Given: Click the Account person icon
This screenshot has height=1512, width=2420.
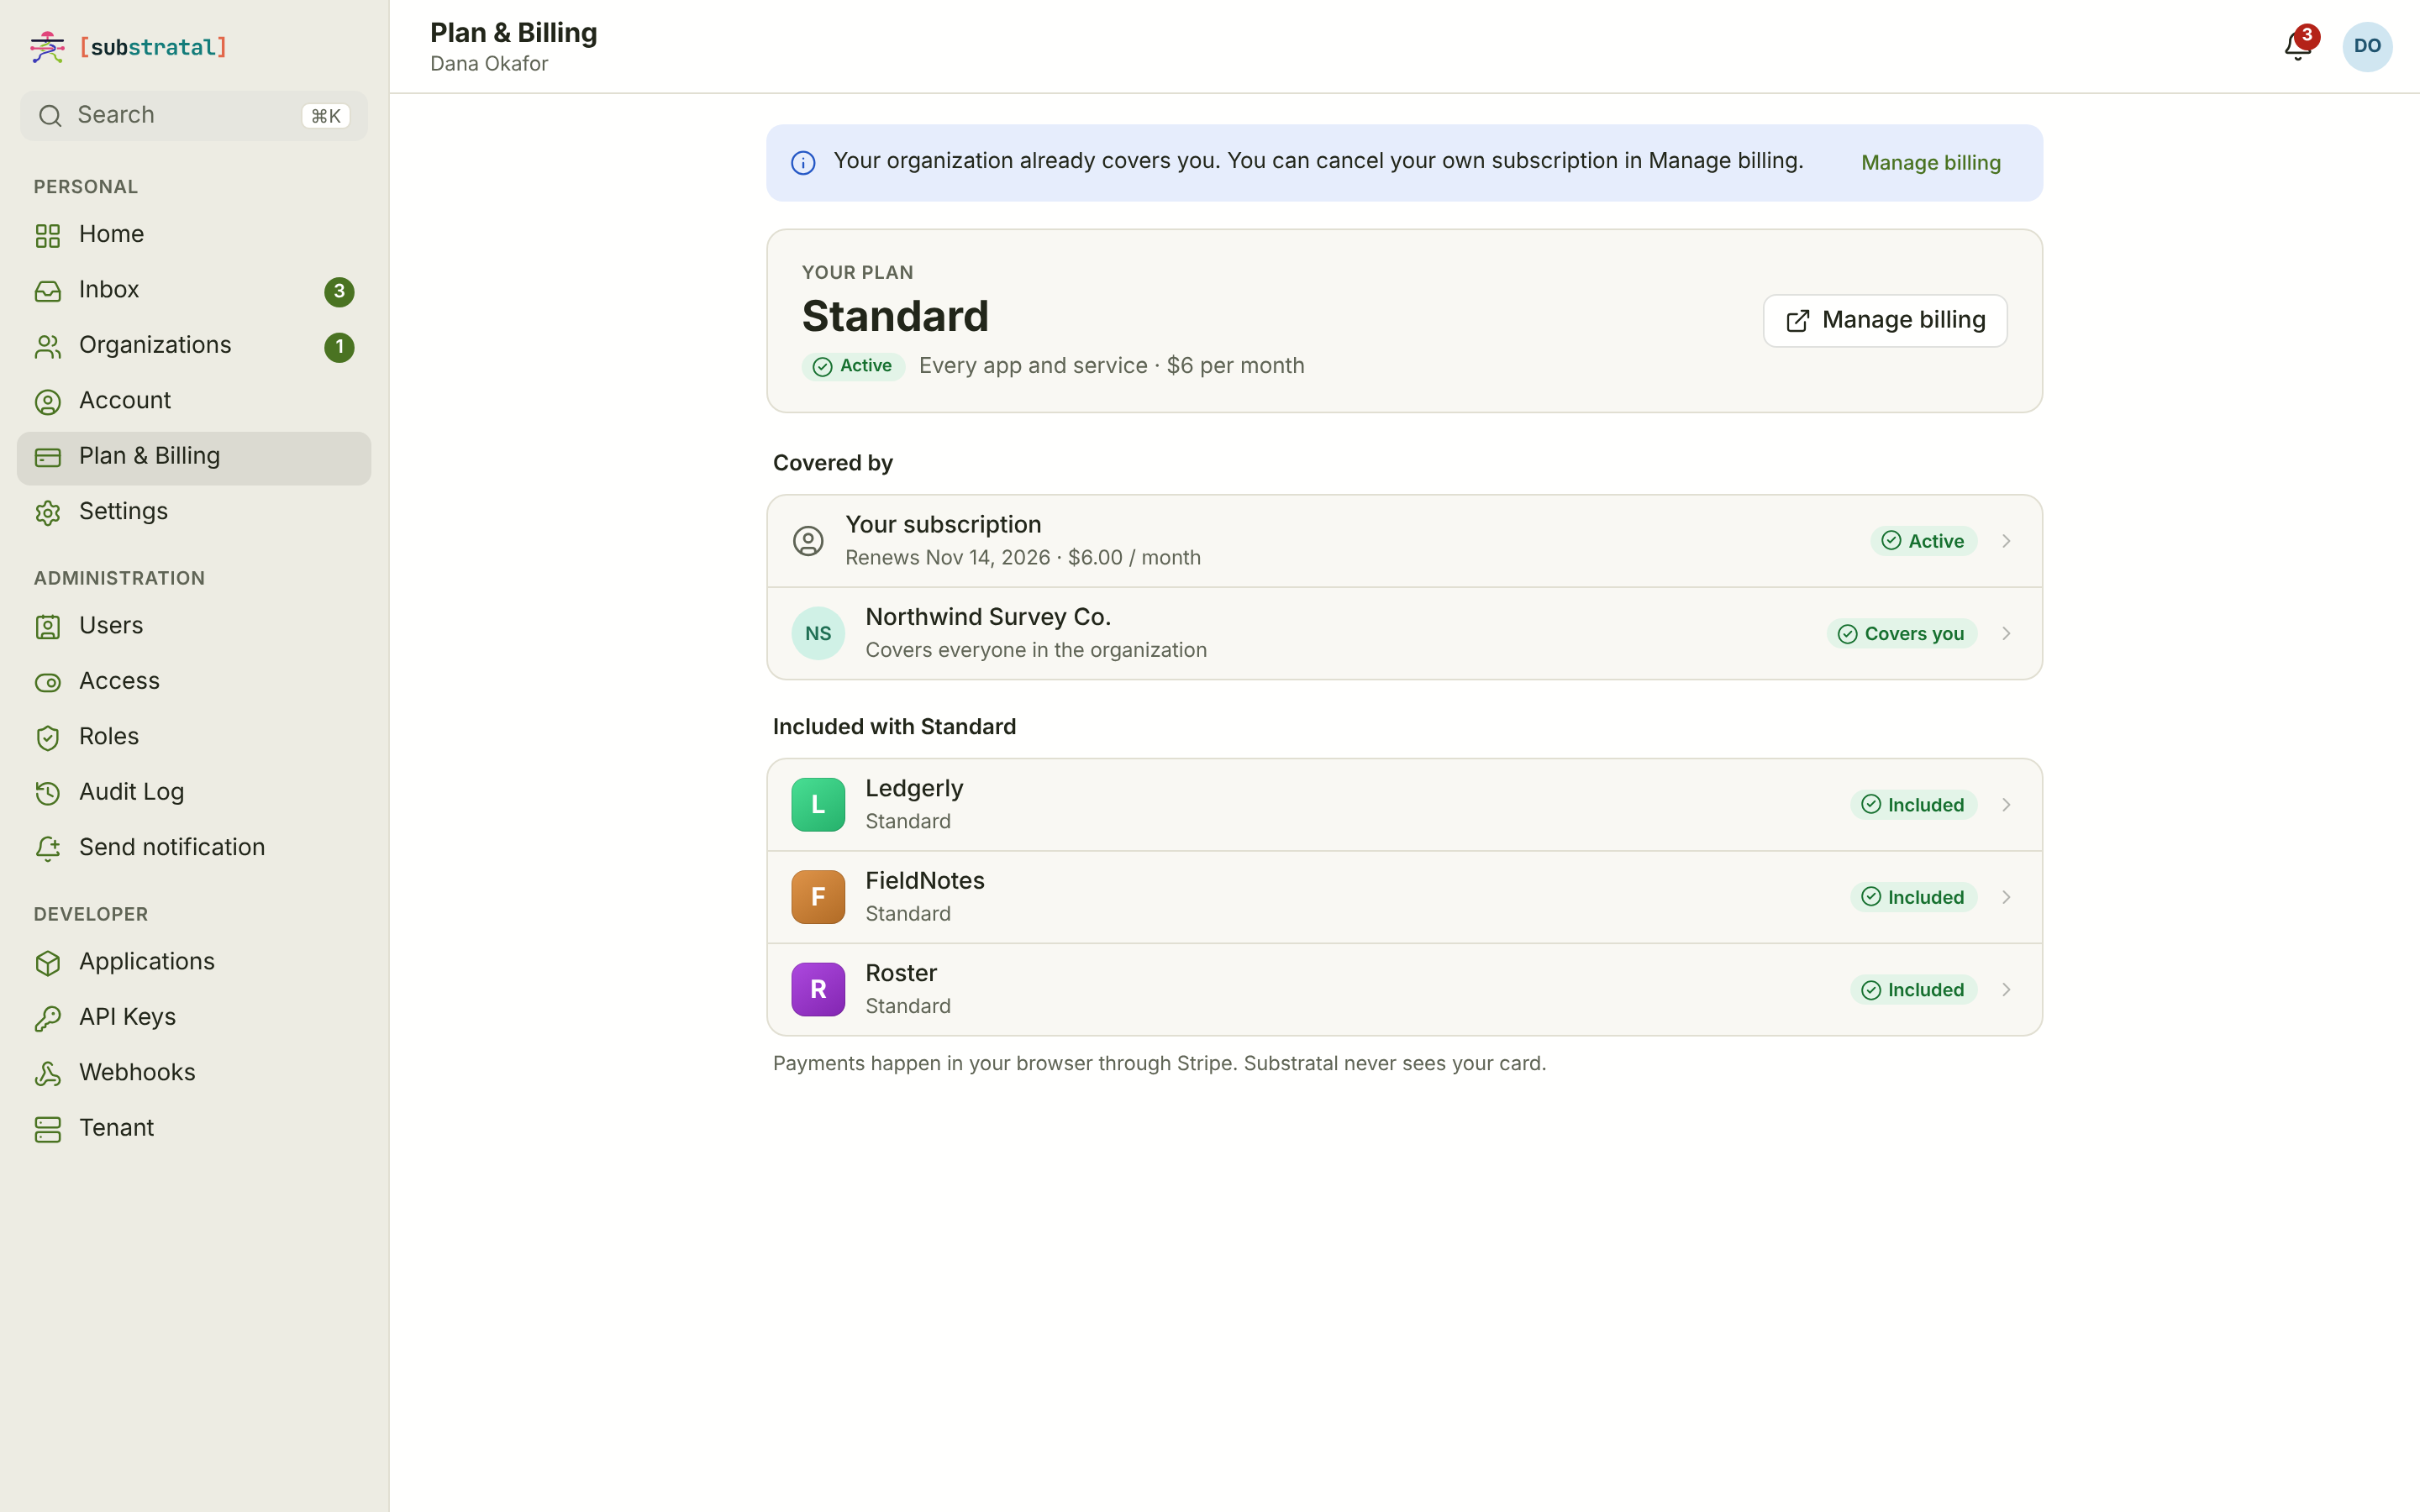Looking at the screenshot, I should (48, 402).
